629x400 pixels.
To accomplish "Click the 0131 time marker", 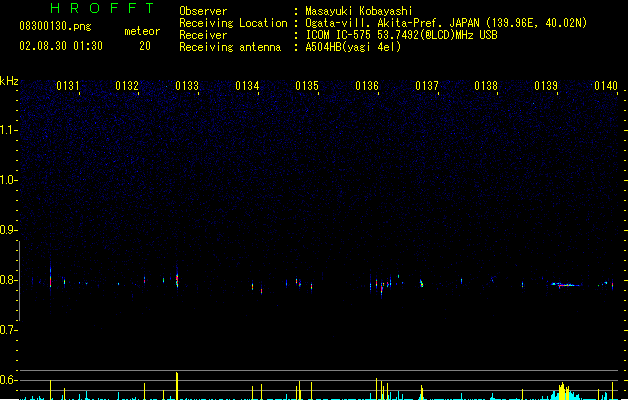I will pyautogui.click(x=68, y=86).
